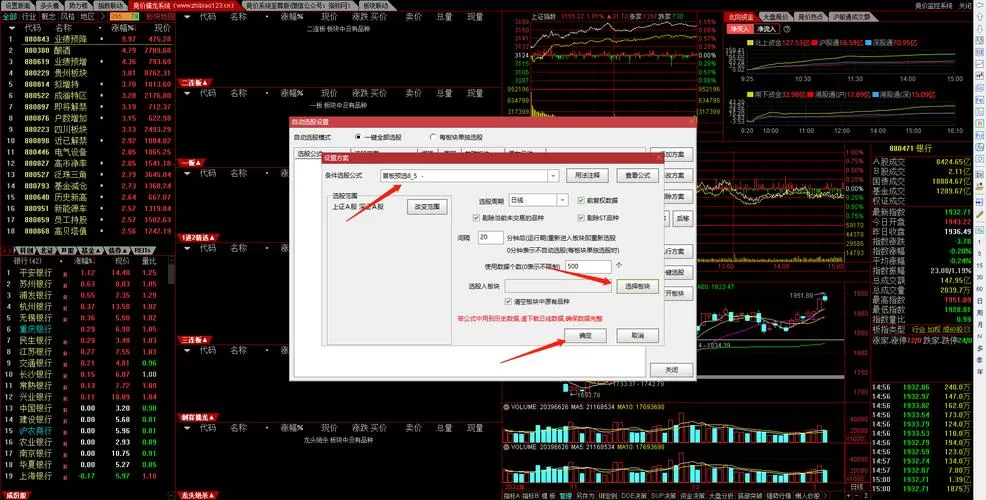Image resolution: width=986 pixels, height=500 pixels.
Task: Switch to 指数联动 top tab
Action: point(109,5)
